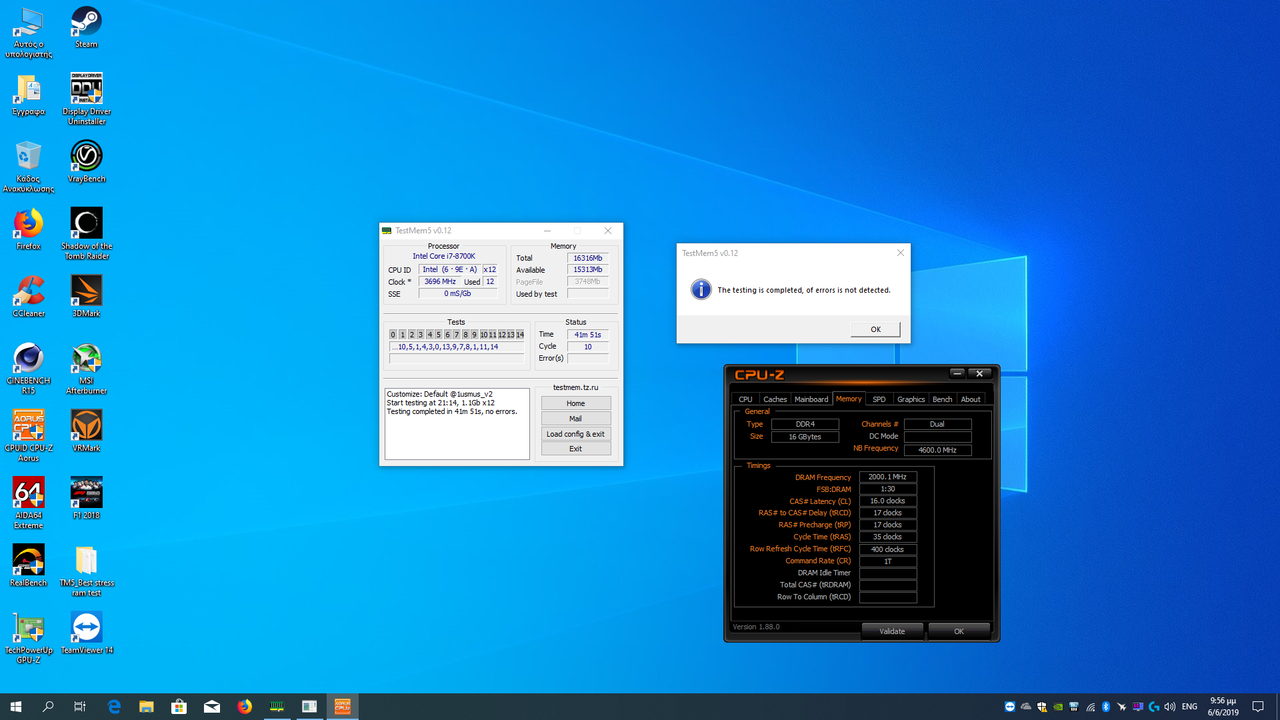Viewport: 1280px width, 720px height.
Task: Switch to the Graphics tab in CPU-Z
Action: point(911,399)
